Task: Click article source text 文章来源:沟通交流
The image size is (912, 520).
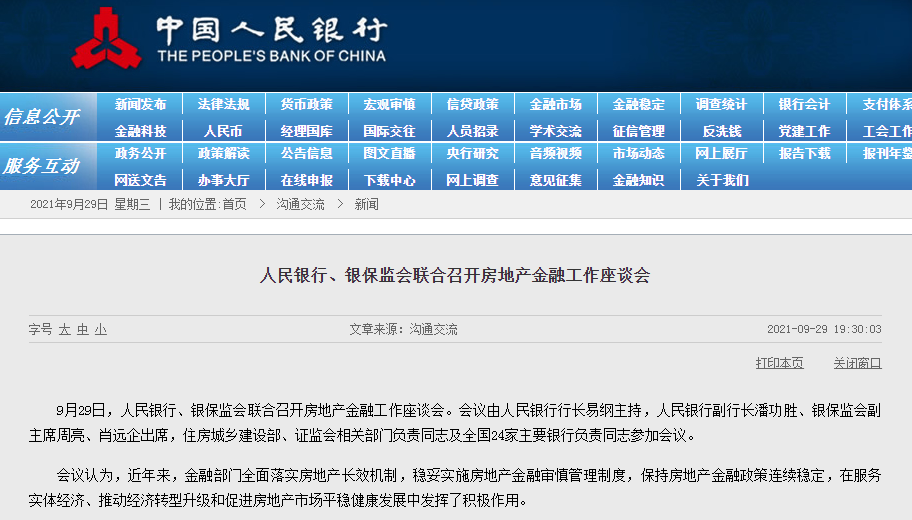Action: click(403, 330)
